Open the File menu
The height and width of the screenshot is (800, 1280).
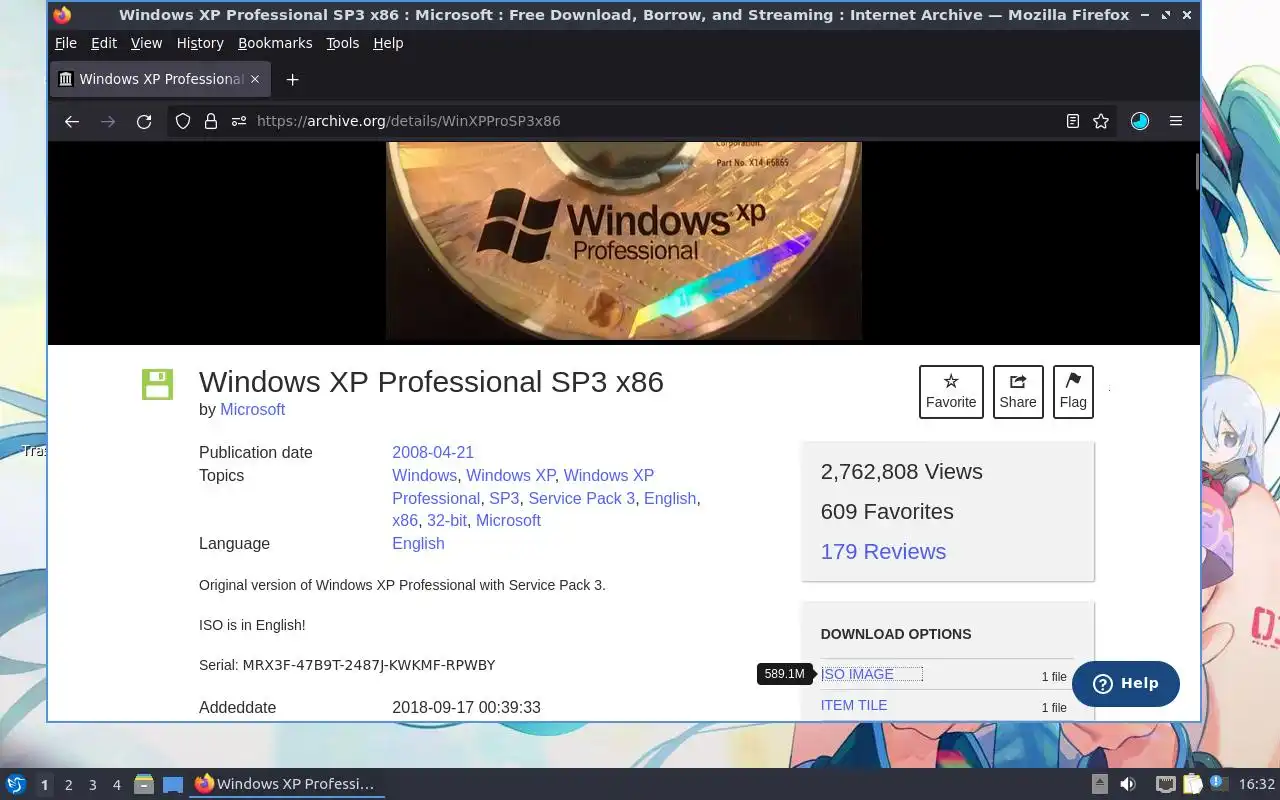pyautogui.click(x=66, y=43)
